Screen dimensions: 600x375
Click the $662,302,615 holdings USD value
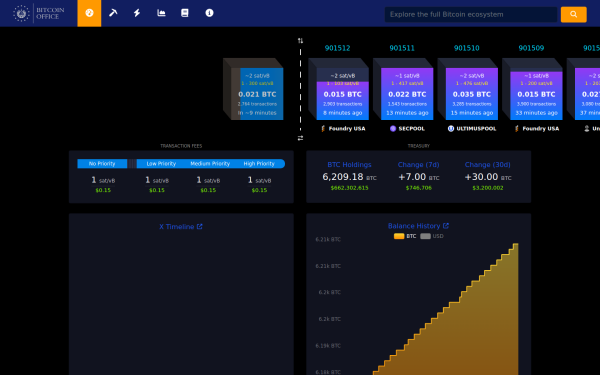click(x=349, y=188)
